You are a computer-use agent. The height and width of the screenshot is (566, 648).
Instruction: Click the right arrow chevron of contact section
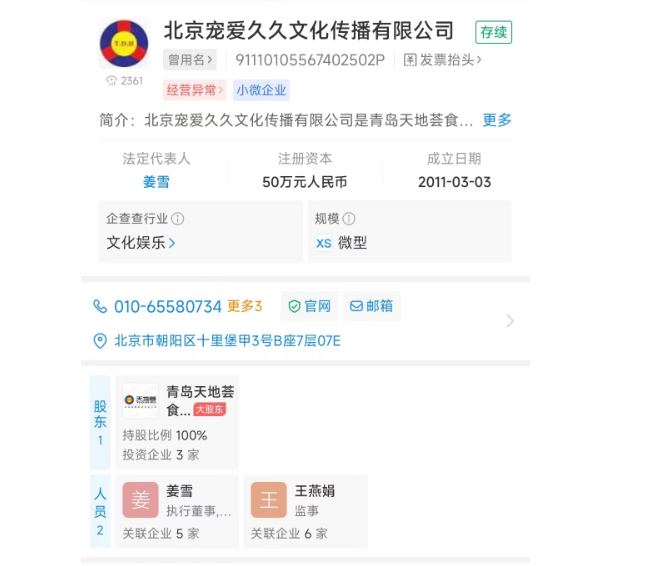(510, 321)
